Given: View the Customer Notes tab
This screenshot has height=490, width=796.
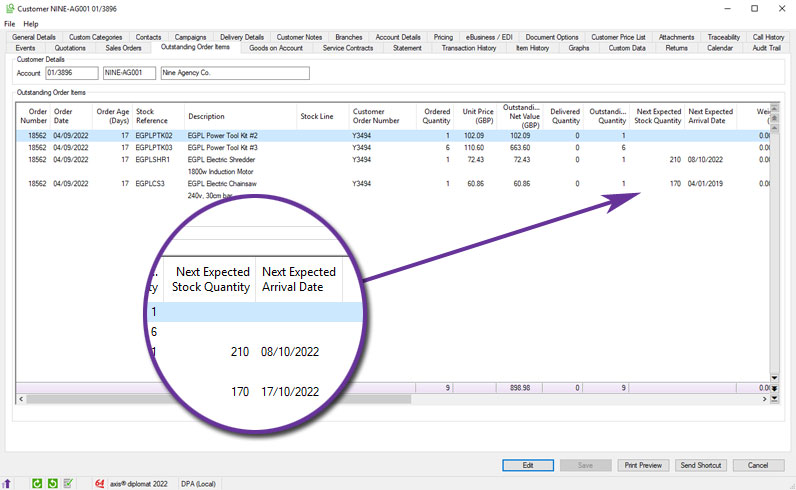Looking at the screenshot, I should 299,37.
